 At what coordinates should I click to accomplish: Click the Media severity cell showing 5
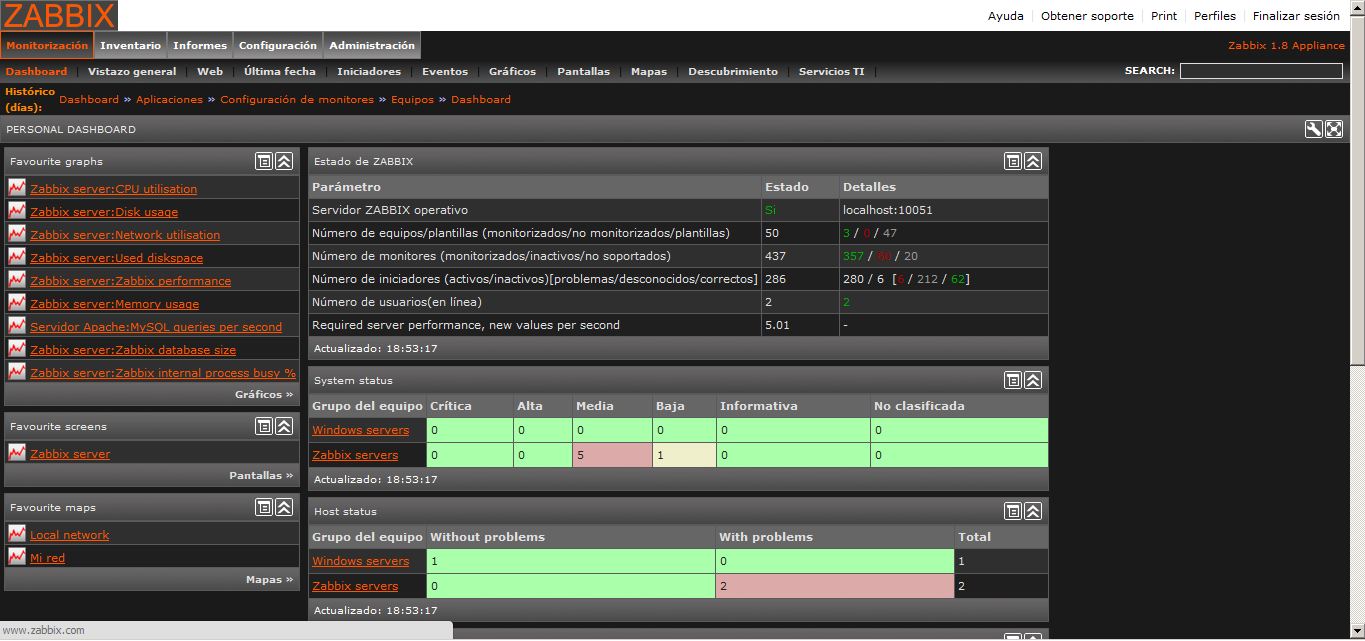point(611,455)
